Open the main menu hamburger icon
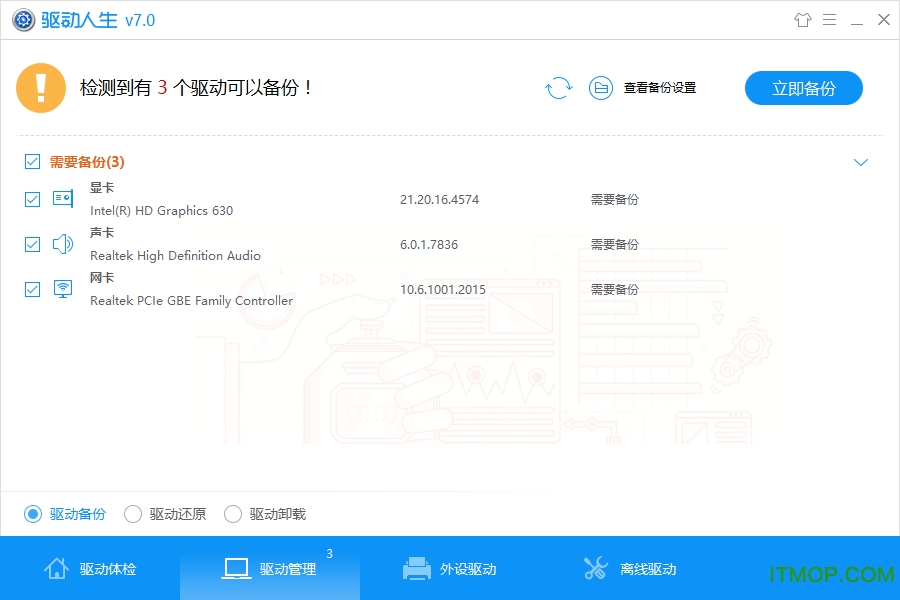 pyautogui.click(x=829, y=20)
